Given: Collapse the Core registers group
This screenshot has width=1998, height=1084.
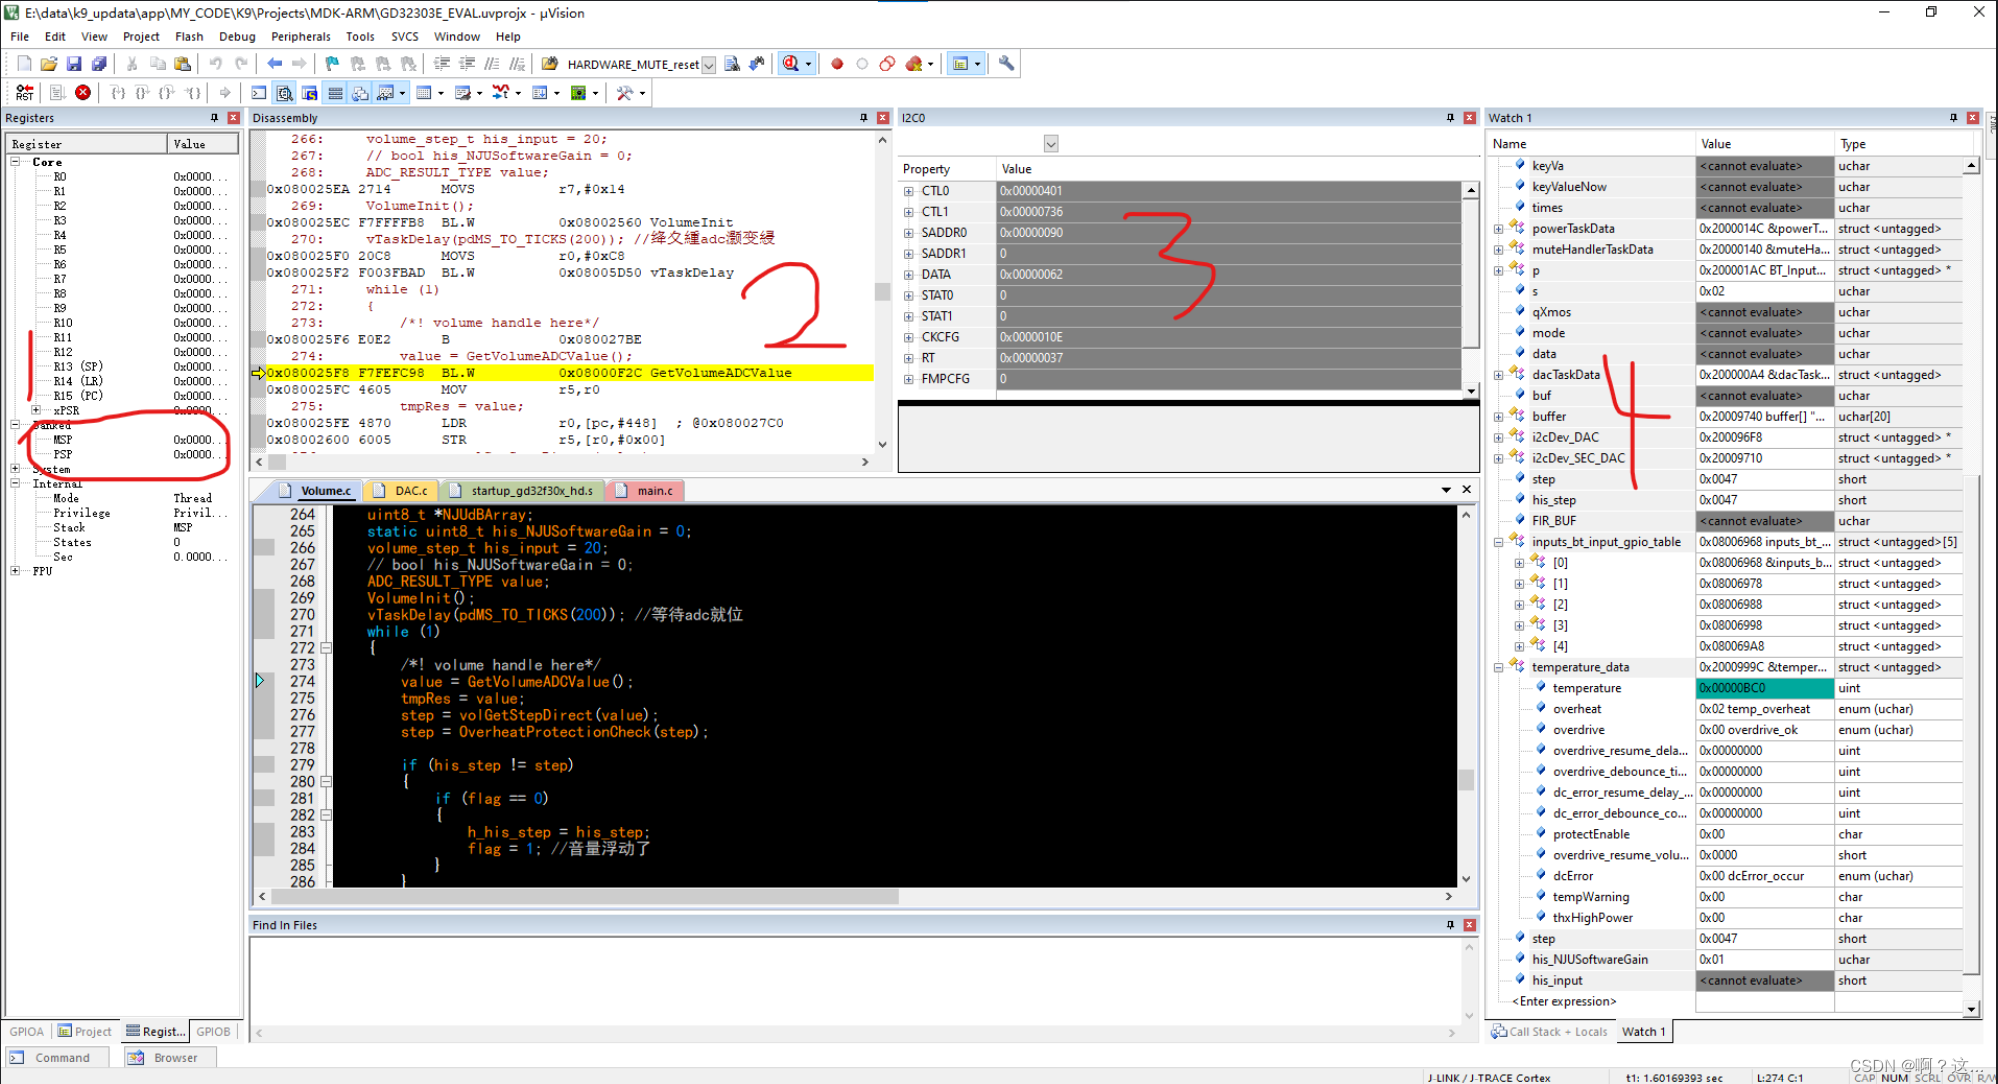Looking at the screenshot, I should coord(16,161).
